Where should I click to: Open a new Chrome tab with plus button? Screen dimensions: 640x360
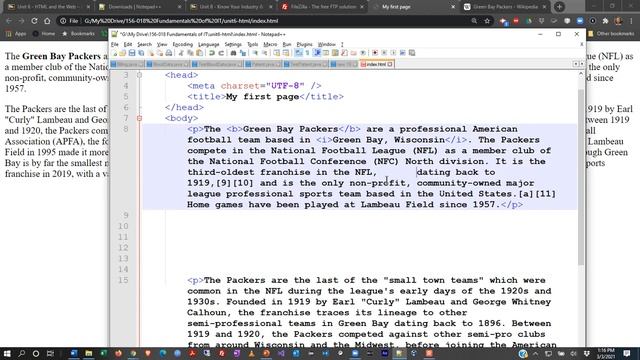click(x=559, y=7)
